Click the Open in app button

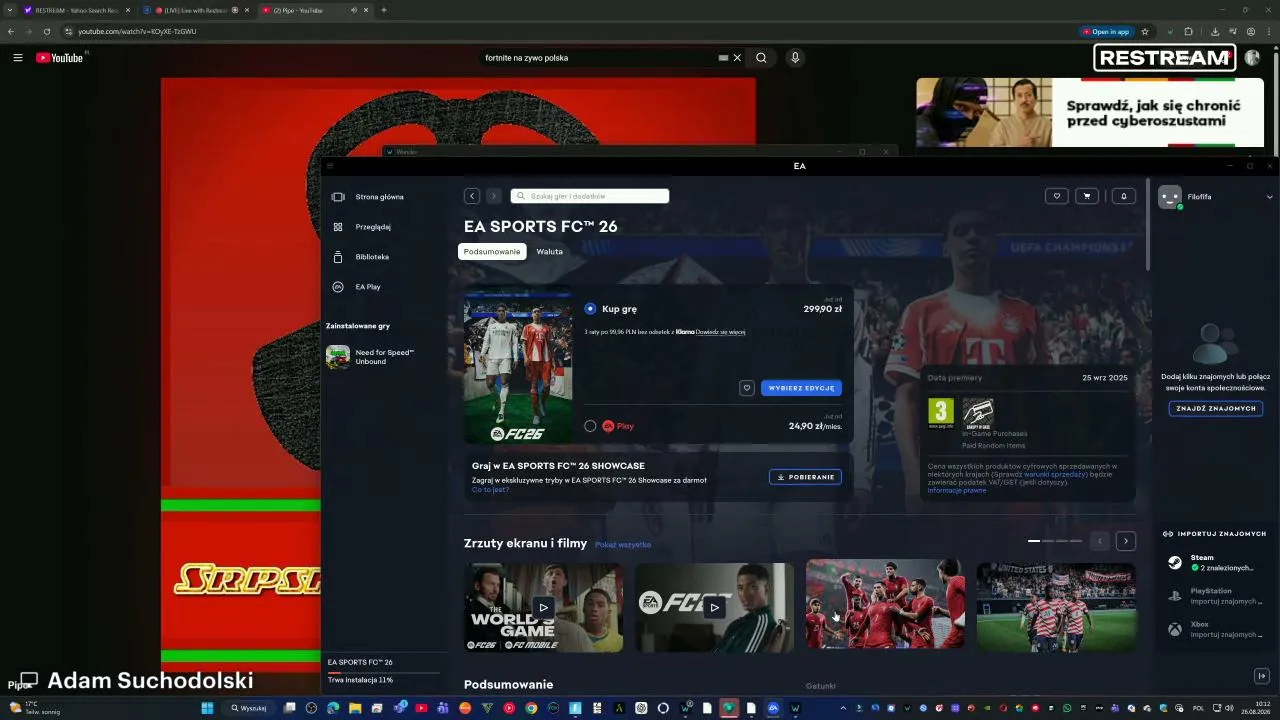(1106, 31)
